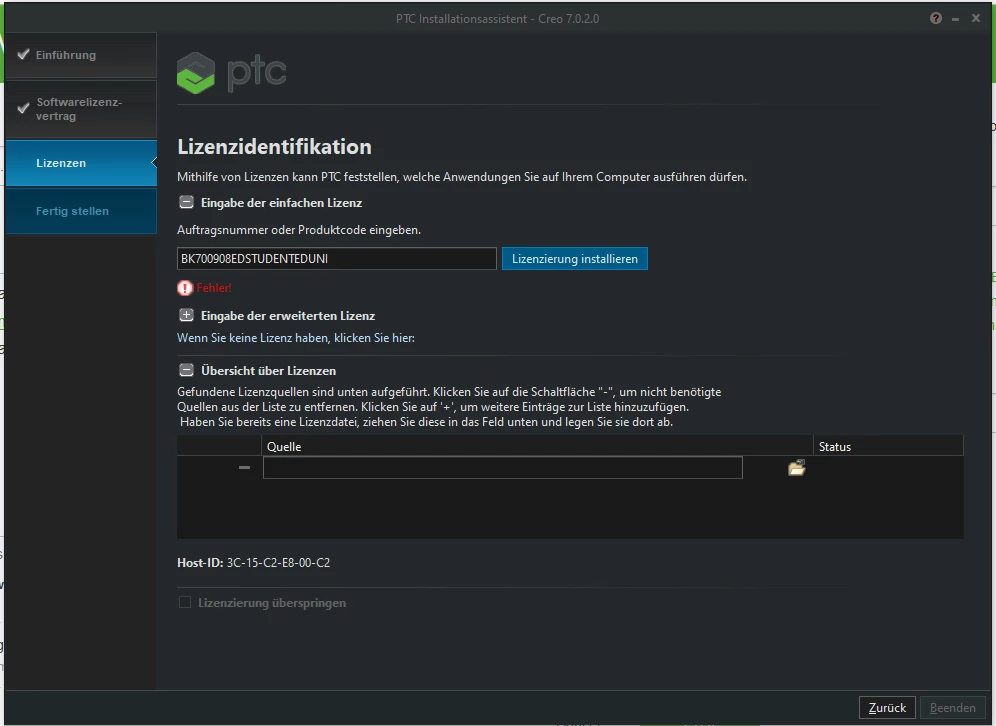
Task: Minimize the PTC installer window
Action: (x=955, y=19)
